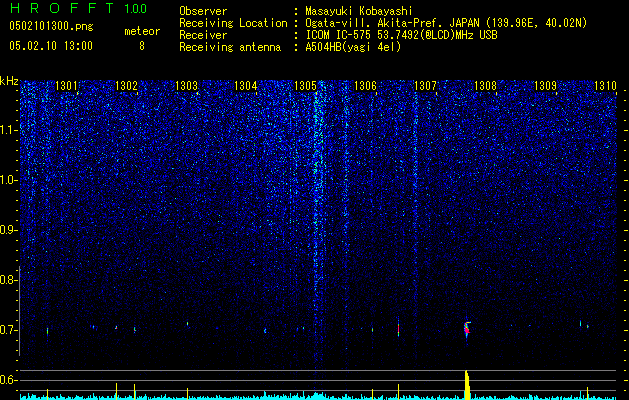The width and height of the screenshot is (629, 400).
Task: Click the Receiving antenna label
Action: point(230,47)
